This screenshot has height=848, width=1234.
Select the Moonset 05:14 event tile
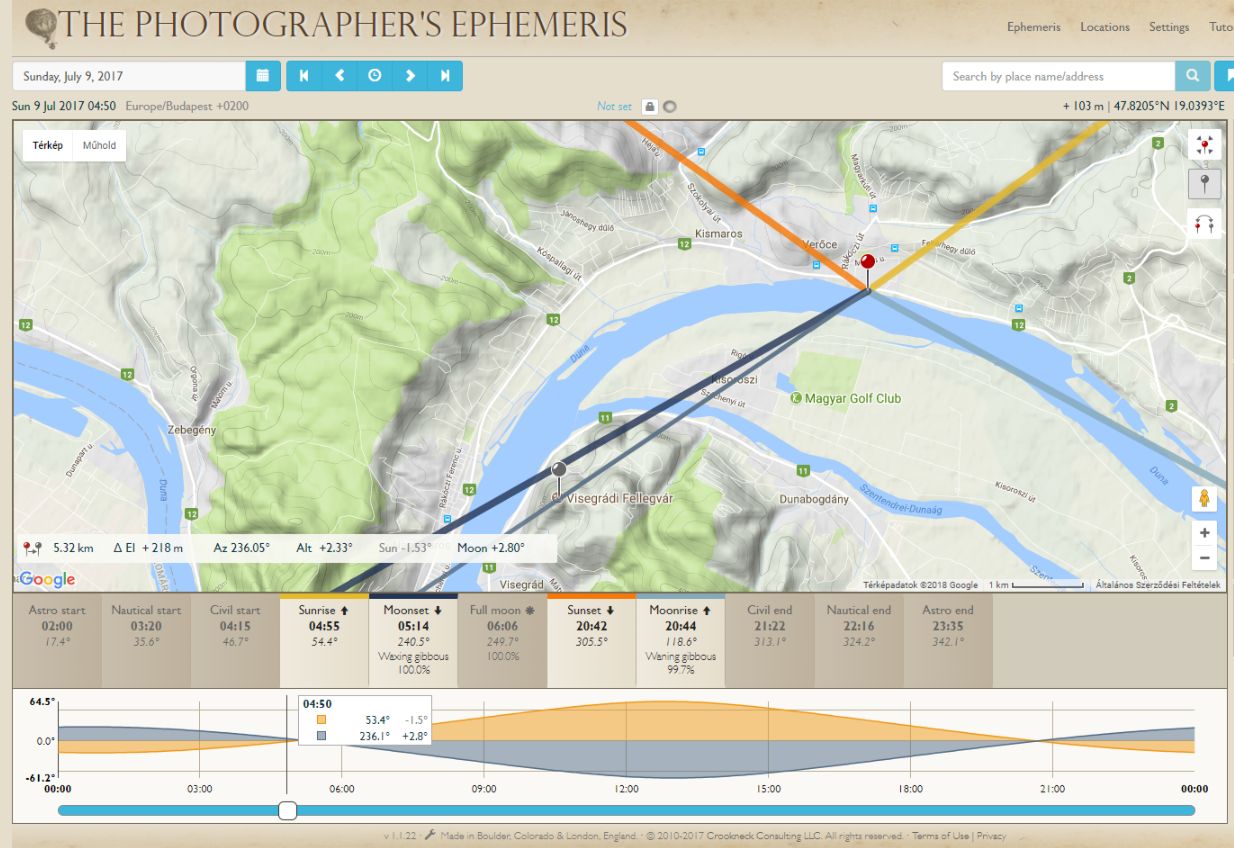coord(413,641)
